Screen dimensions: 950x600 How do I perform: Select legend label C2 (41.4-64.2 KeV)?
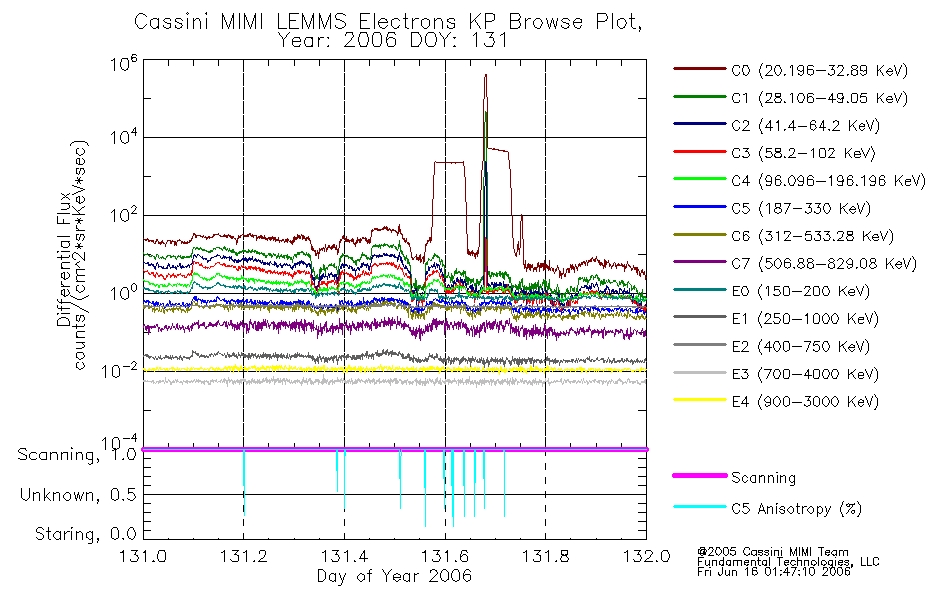[805, 126]
